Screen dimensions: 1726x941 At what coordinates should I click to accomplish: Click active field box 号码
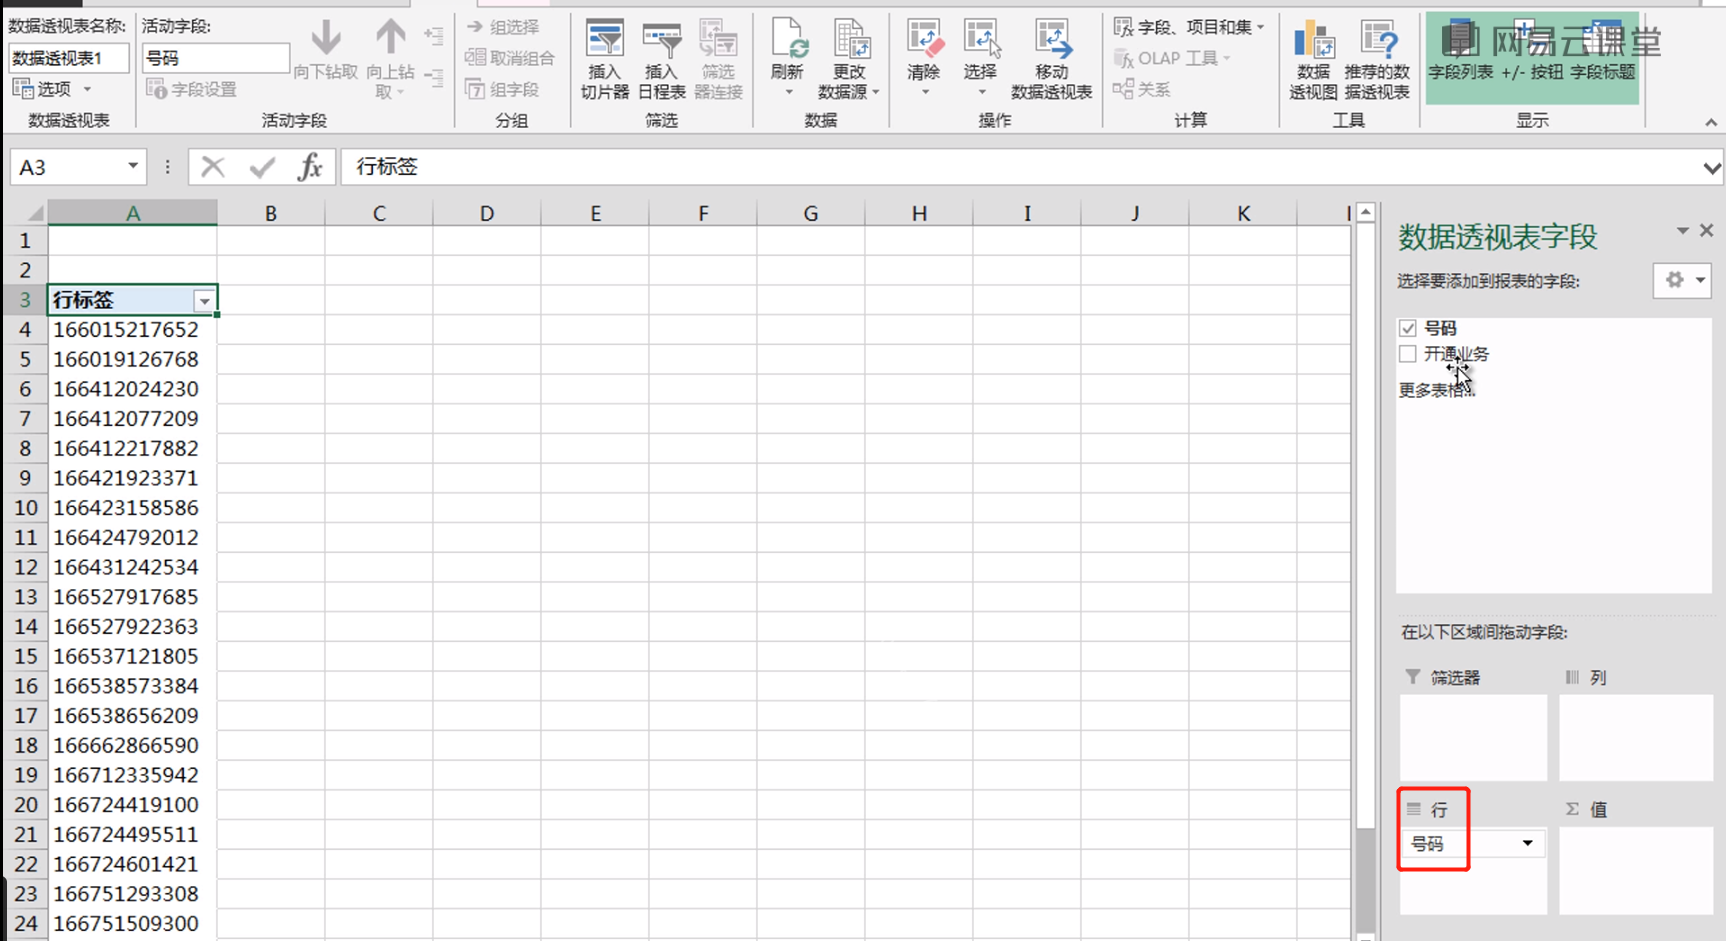(216, 58)
